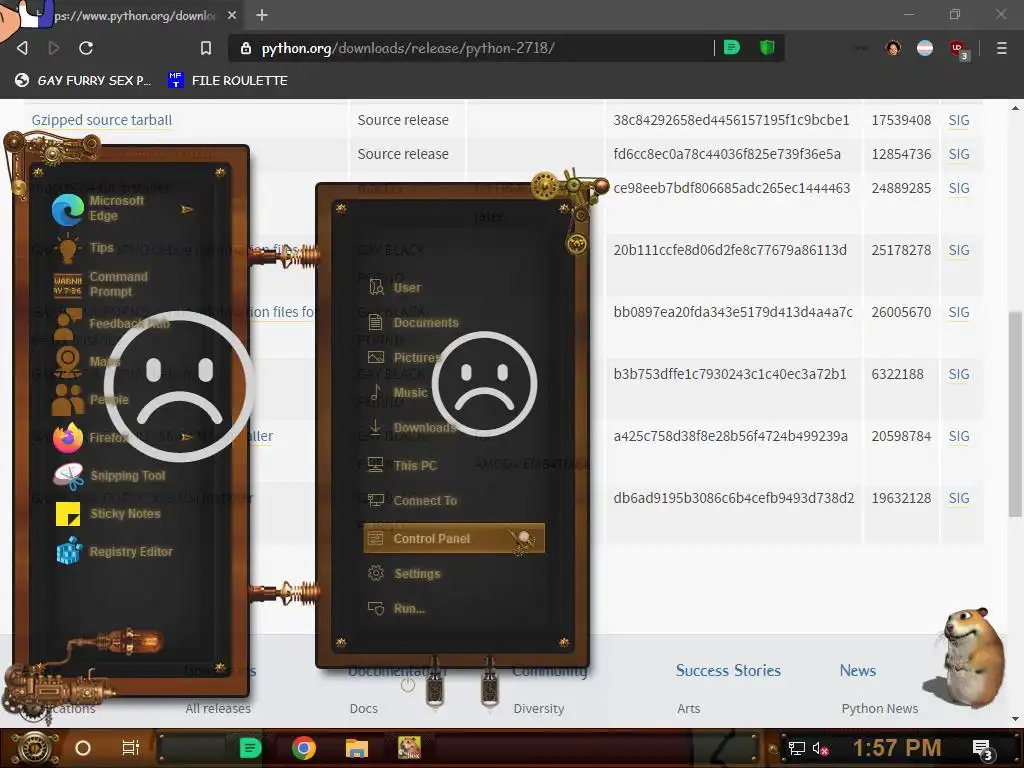Screen dimensions: 1024x768
Task: Bookmark this page with the bookmark icon
Action: click(x=206, y=48)
